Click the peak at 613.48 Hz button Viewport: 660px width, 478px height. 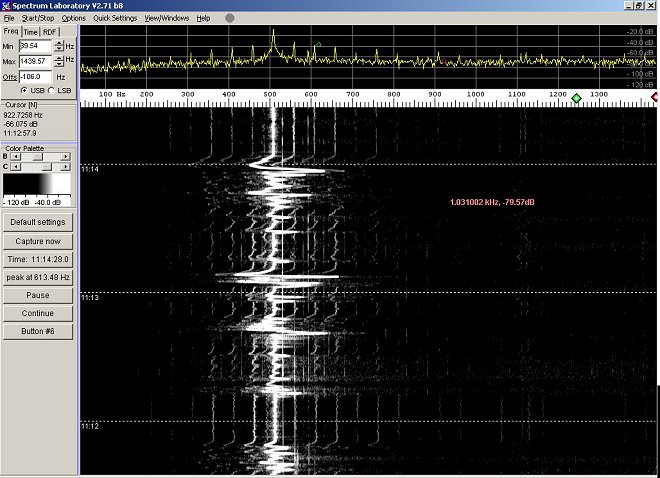pyautogui.click(x=38, y=277)
